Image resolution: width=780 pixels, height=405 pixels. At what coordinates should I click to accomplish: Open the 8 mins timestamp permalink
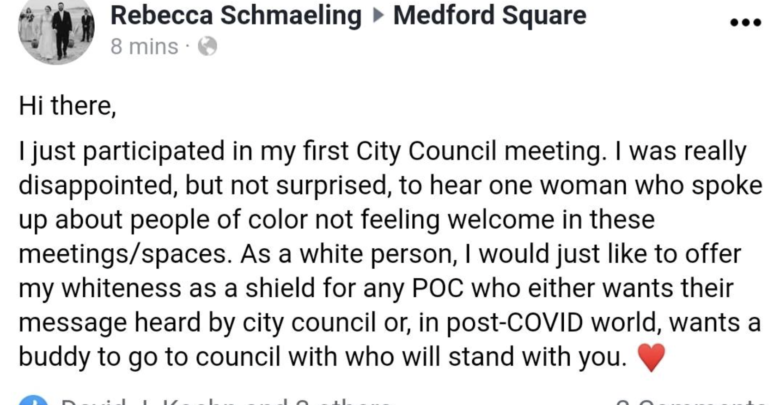coord(144,47)
